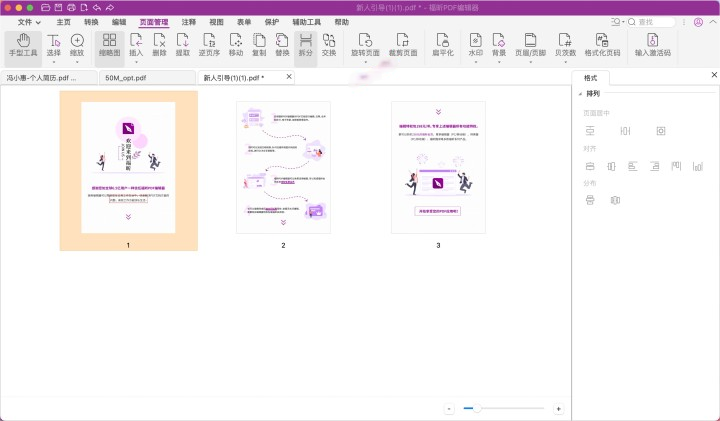Toggle the 缩略图 (Thumbnail) view button
The width and height of the screenshot is (720, 421).
click(109, 45)
